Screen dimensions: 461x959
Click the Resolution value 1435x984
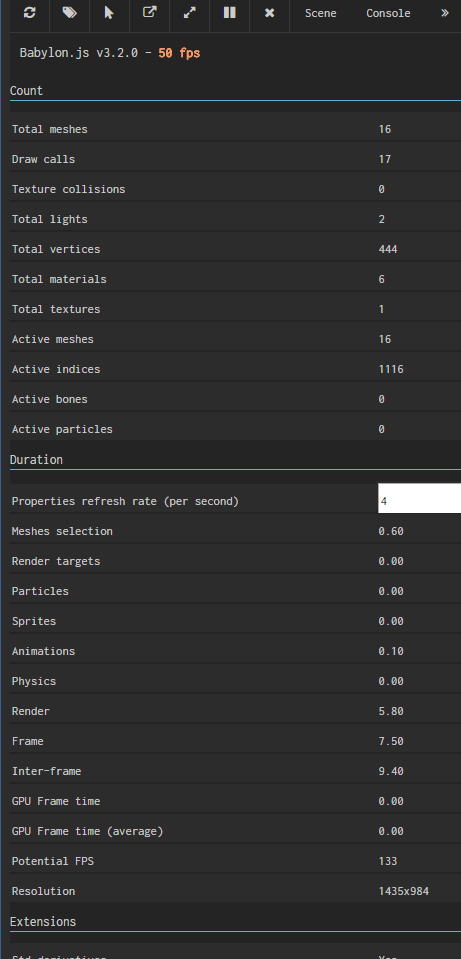[x=404, y=890]
